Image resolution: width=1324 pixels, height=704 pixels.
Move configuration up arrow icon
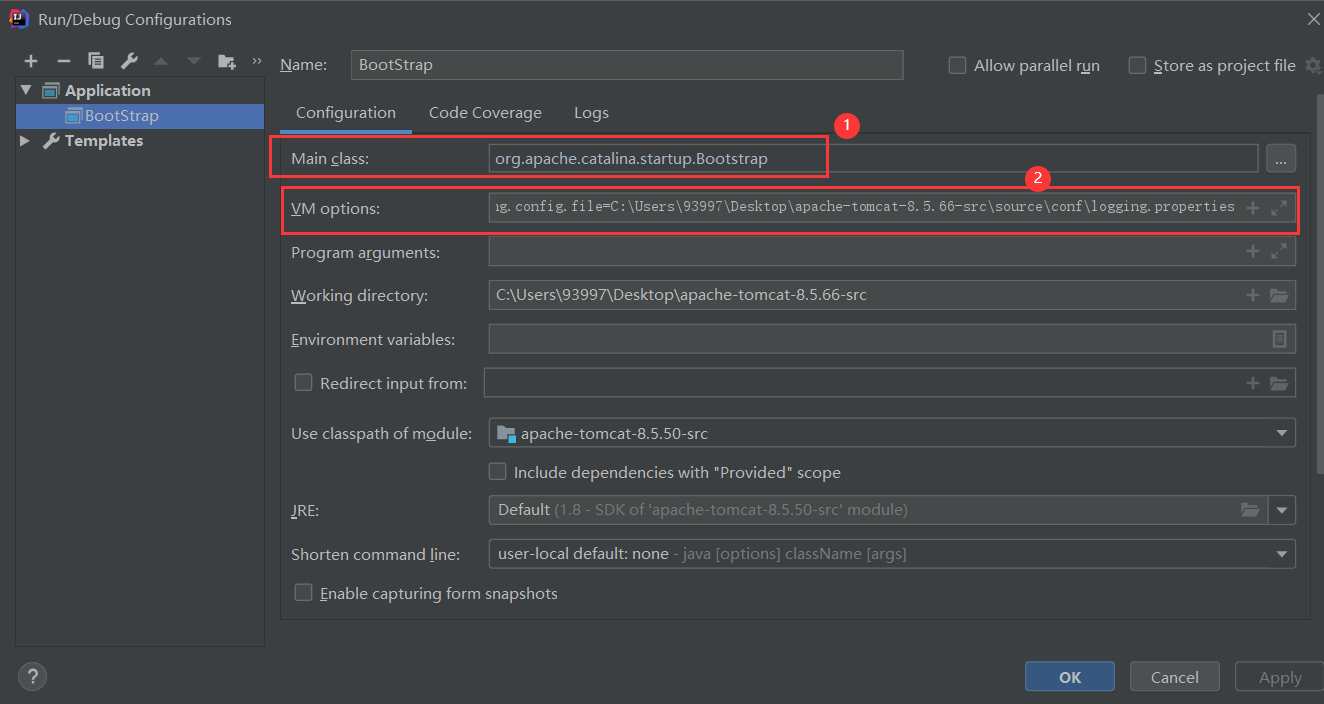(161, 61)
